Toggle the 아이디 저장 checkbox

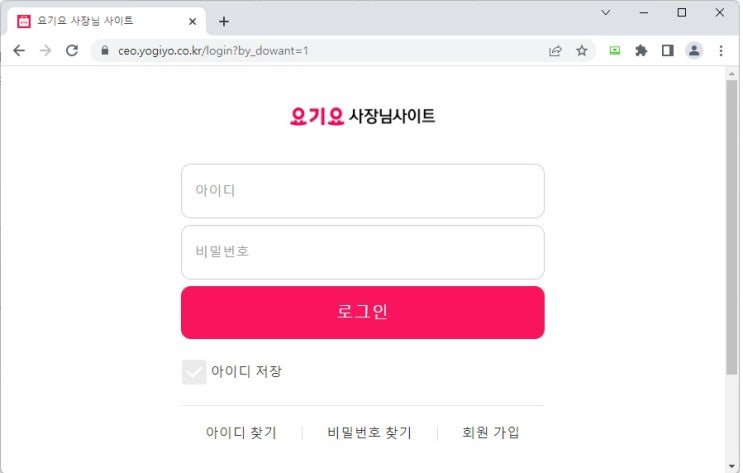pos(194,372)
